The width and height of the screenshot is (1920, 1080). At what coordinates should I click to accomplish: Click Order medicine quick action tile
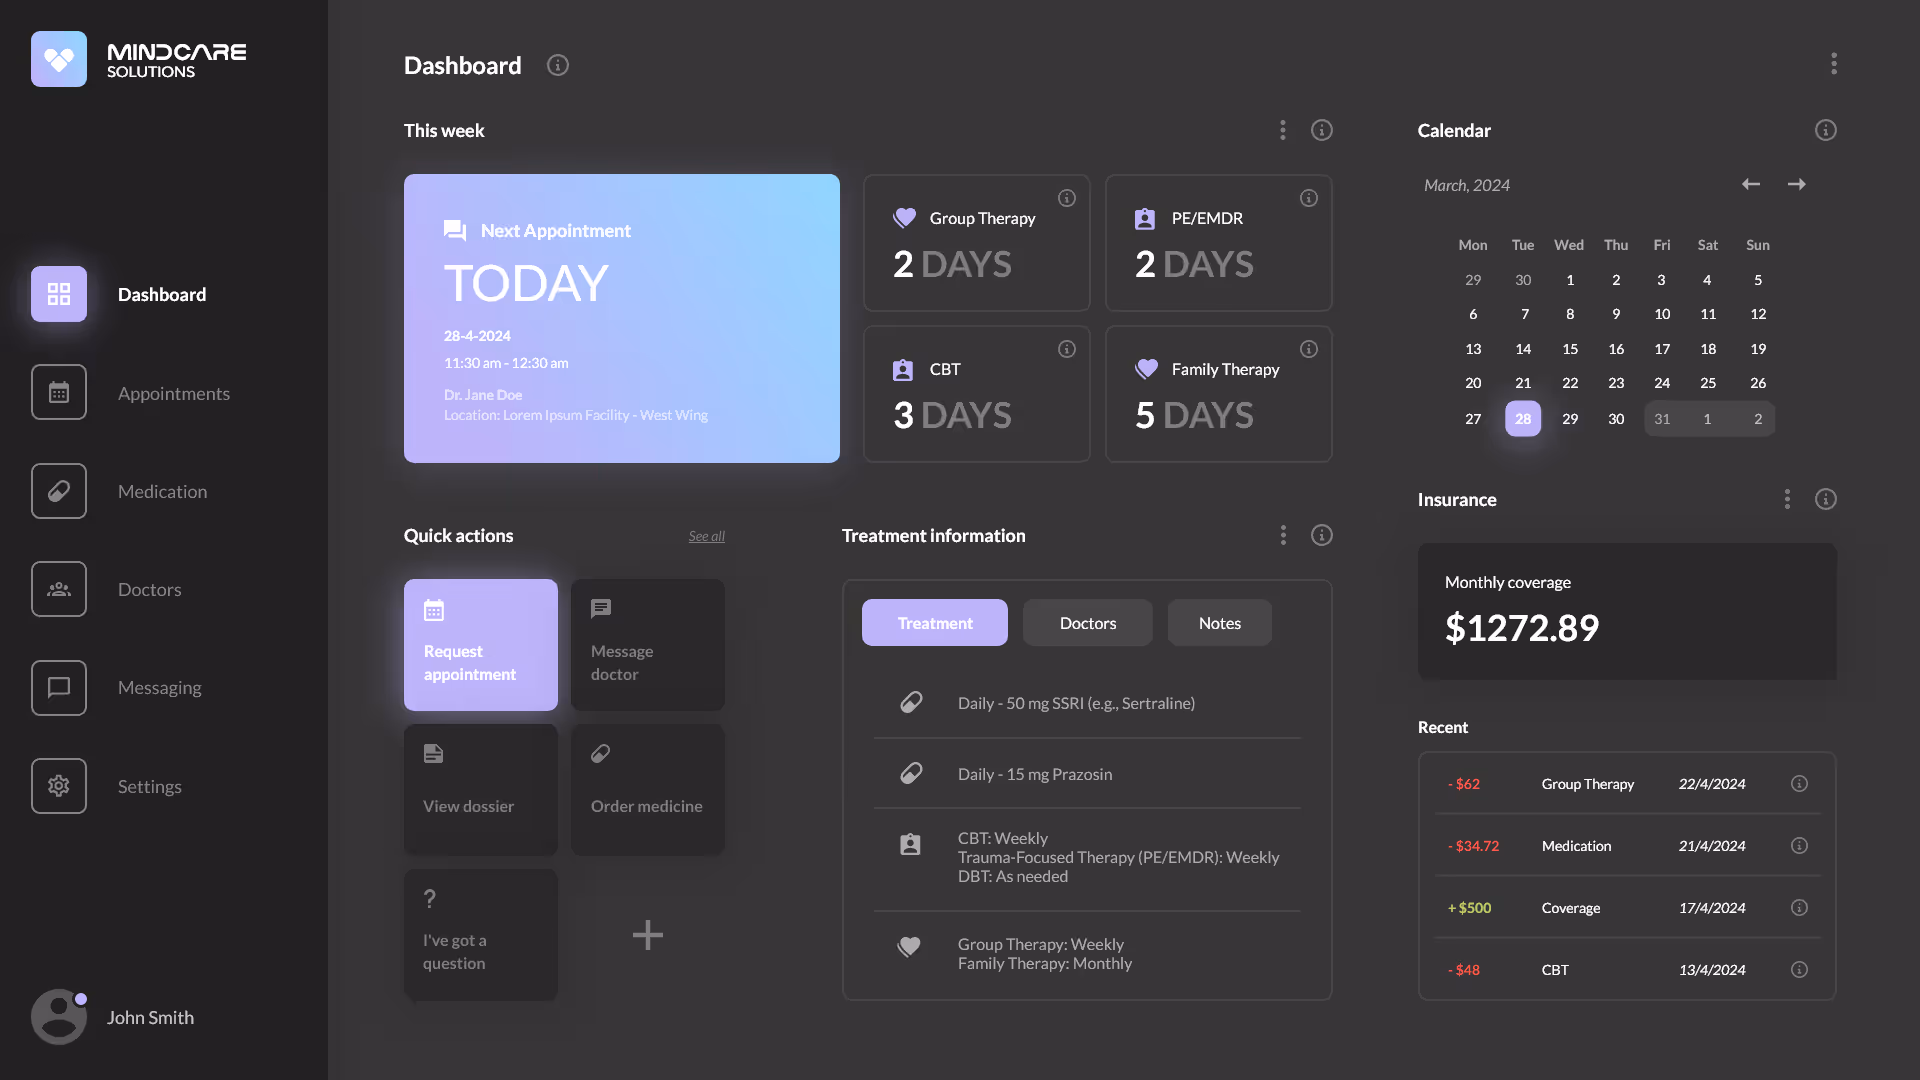[x=648, y=789]
